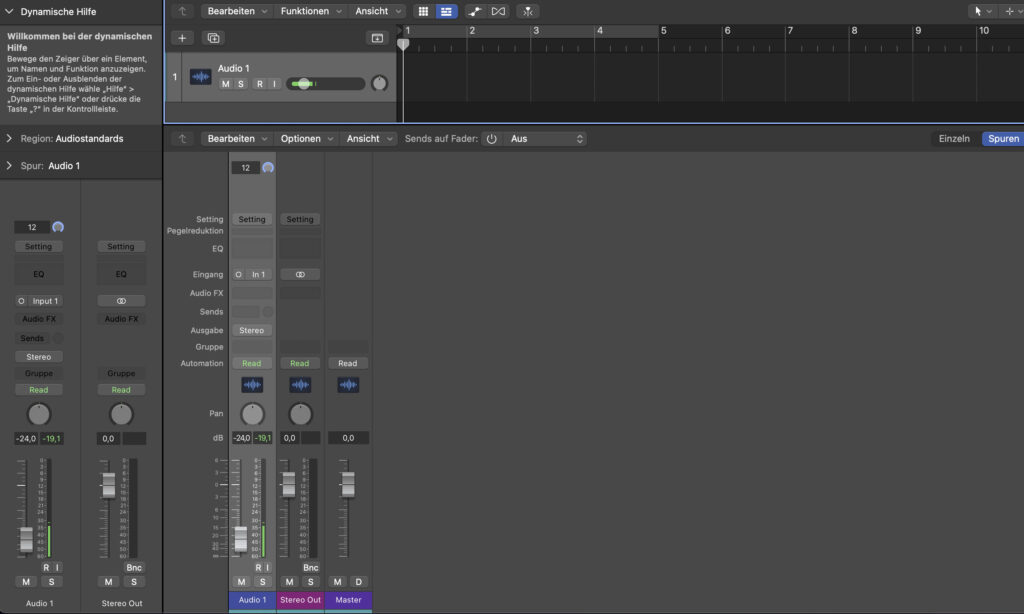1024x614 pixels.
Task: Click the add track plus button
Action: (x=182, y=38)
